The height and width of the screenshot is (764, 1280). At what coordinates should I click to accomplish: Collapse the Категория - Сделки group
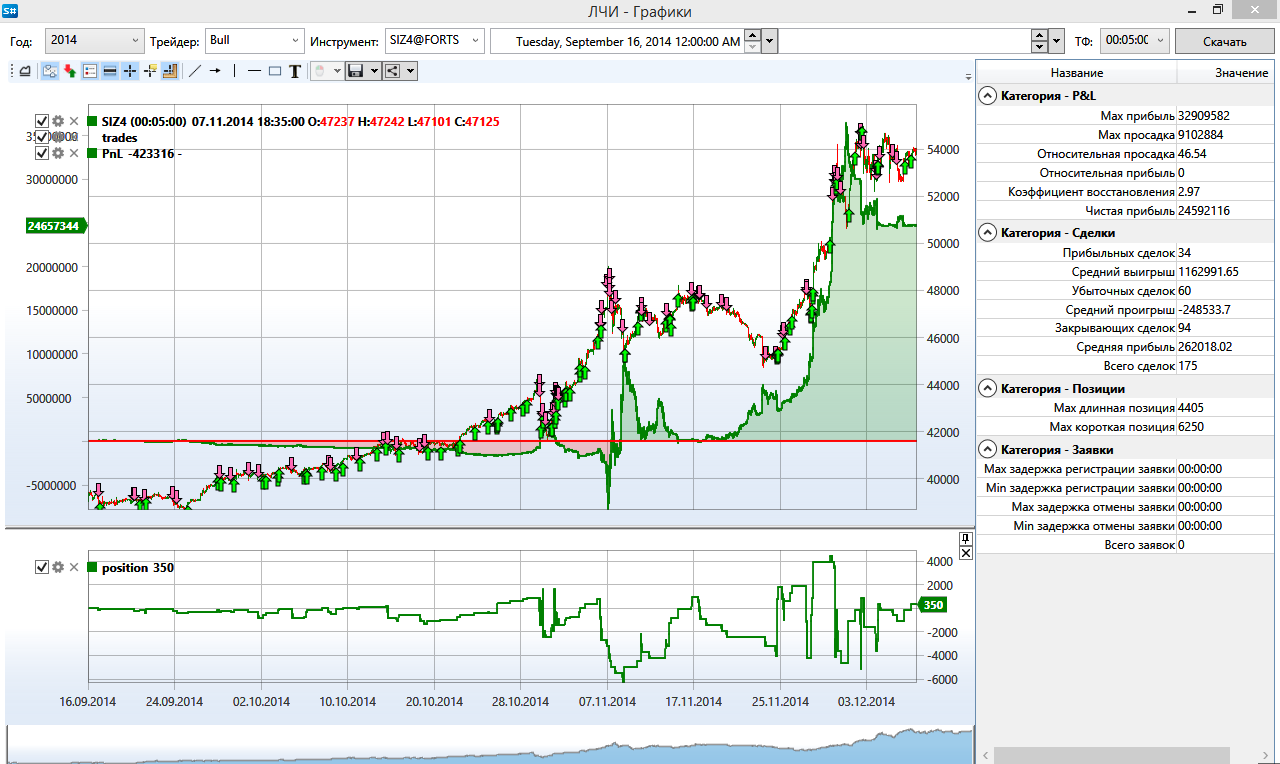pos(988,233)
